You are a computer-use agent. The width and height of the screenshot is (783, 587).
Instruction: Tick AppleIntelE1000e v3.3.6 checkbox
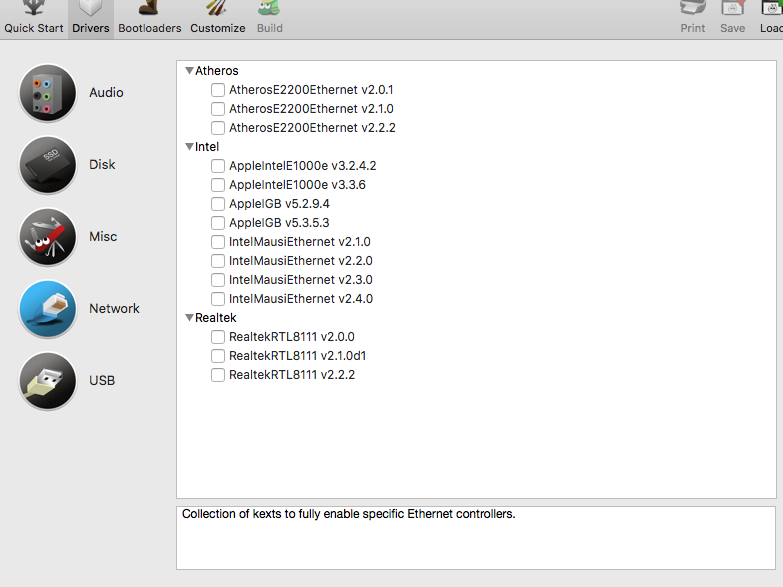point(218,185)
